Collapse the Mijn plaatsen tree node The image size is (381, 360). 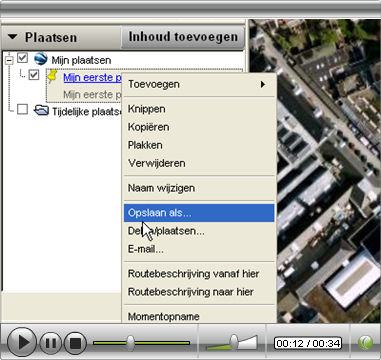[9, 60]
